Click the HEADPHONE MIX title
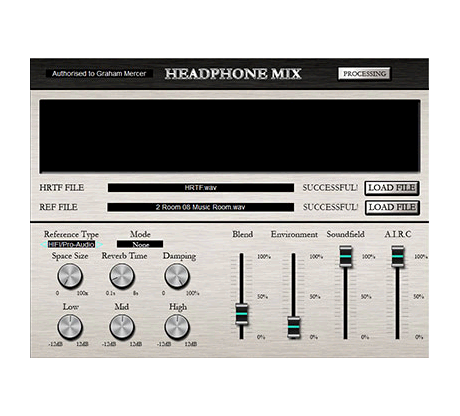The height and width of the screenshot is (416, 460). (x=233, y=74)
